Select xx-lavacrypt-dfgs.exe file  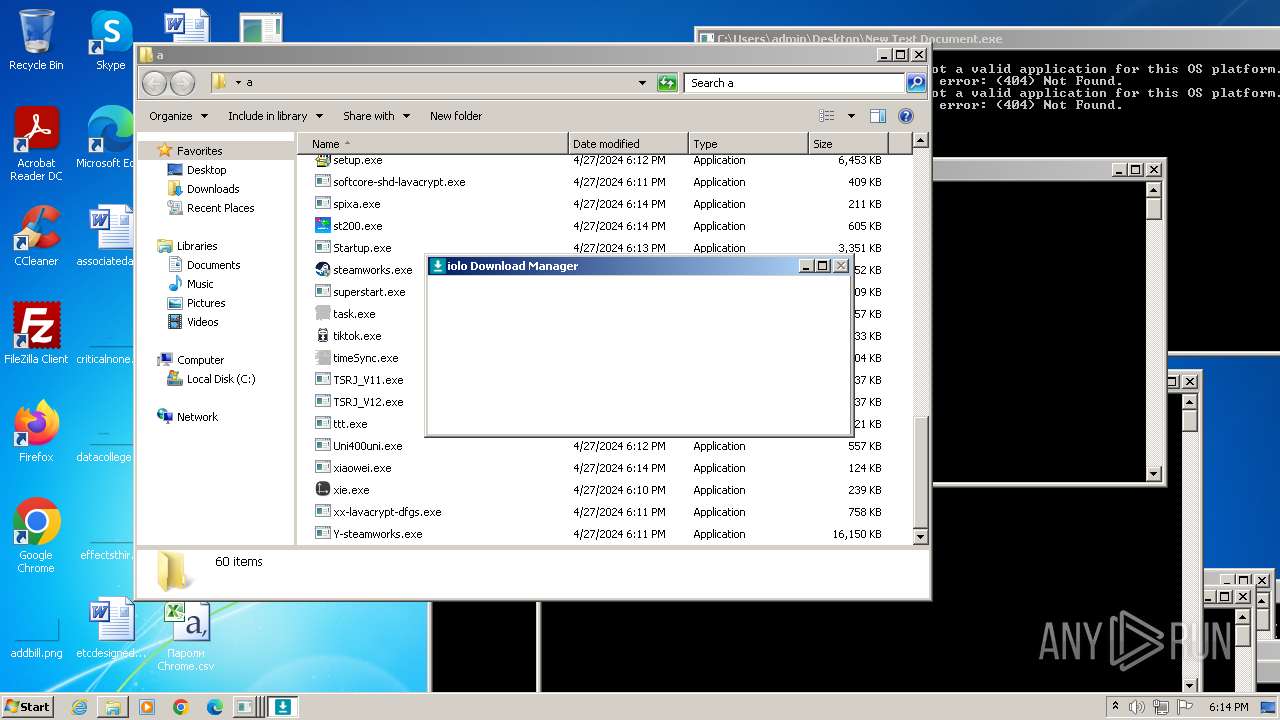(x=386, y=512)
